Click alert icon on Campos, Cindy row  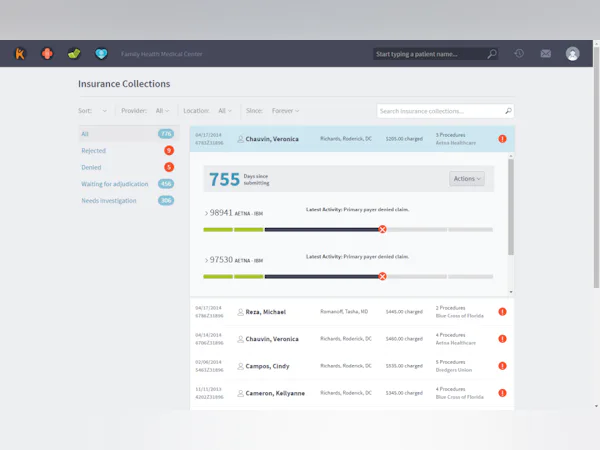pos(502,366)
